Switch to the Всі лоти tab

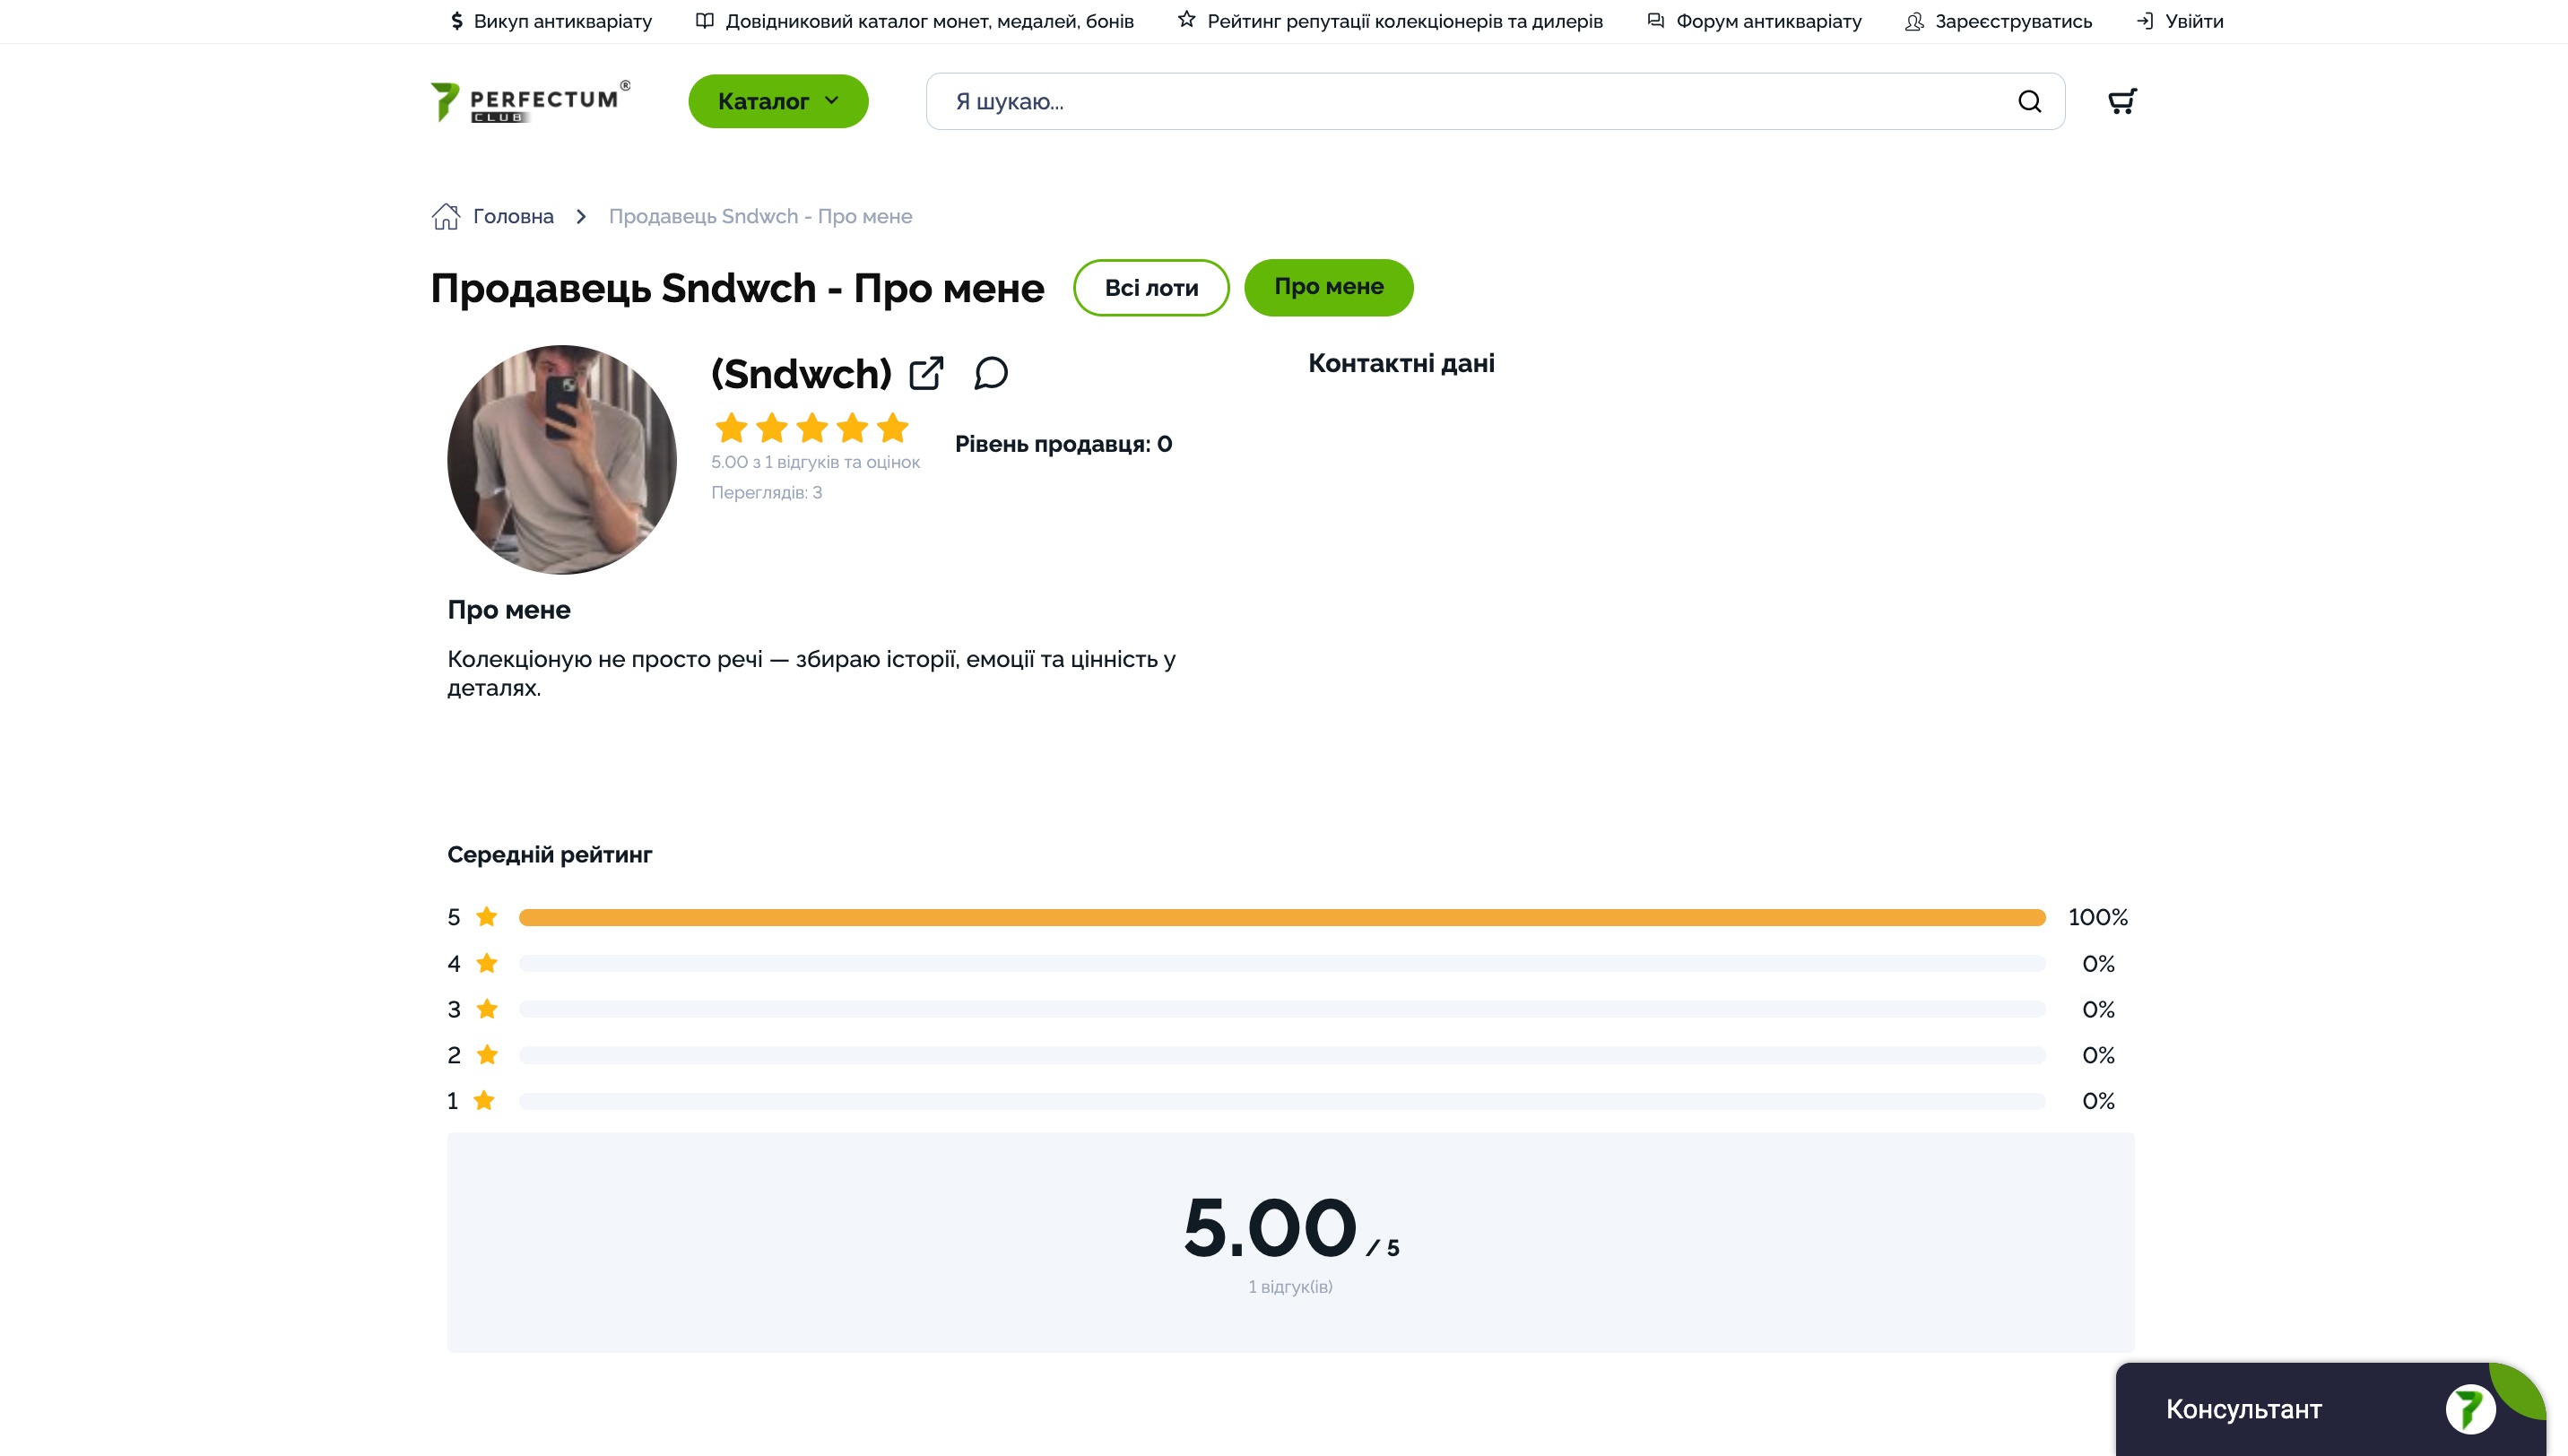point(1151,288)
